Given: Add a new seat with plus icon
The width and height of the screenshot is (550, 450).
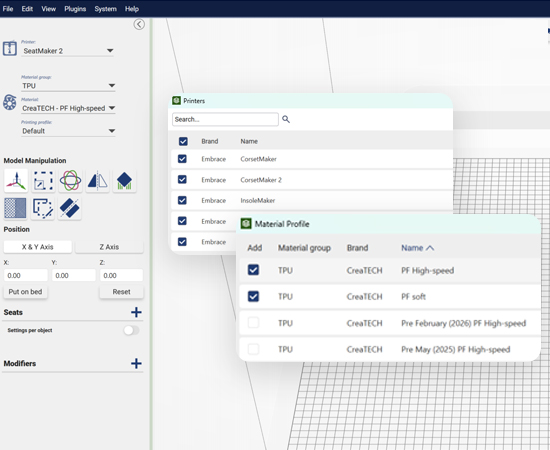Looking at the screenshot, I should coord(136,312).
